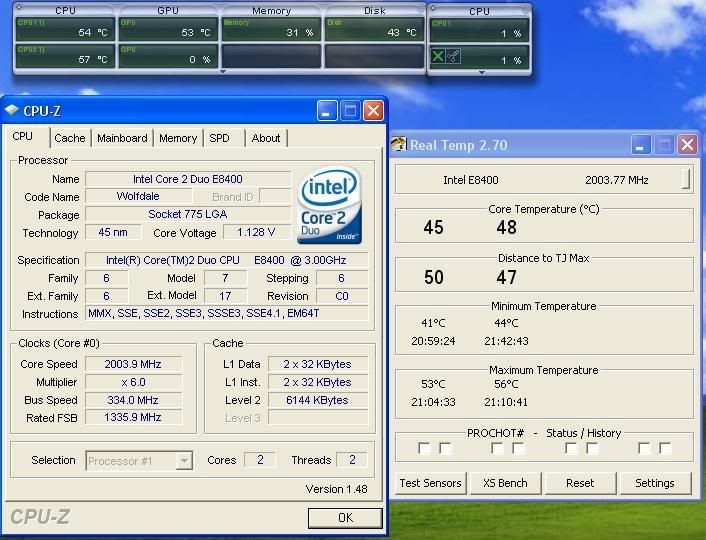Select the CPU tab in CPU-Z
Viewport: 706px width, 540px height.
tap(25, 137)
